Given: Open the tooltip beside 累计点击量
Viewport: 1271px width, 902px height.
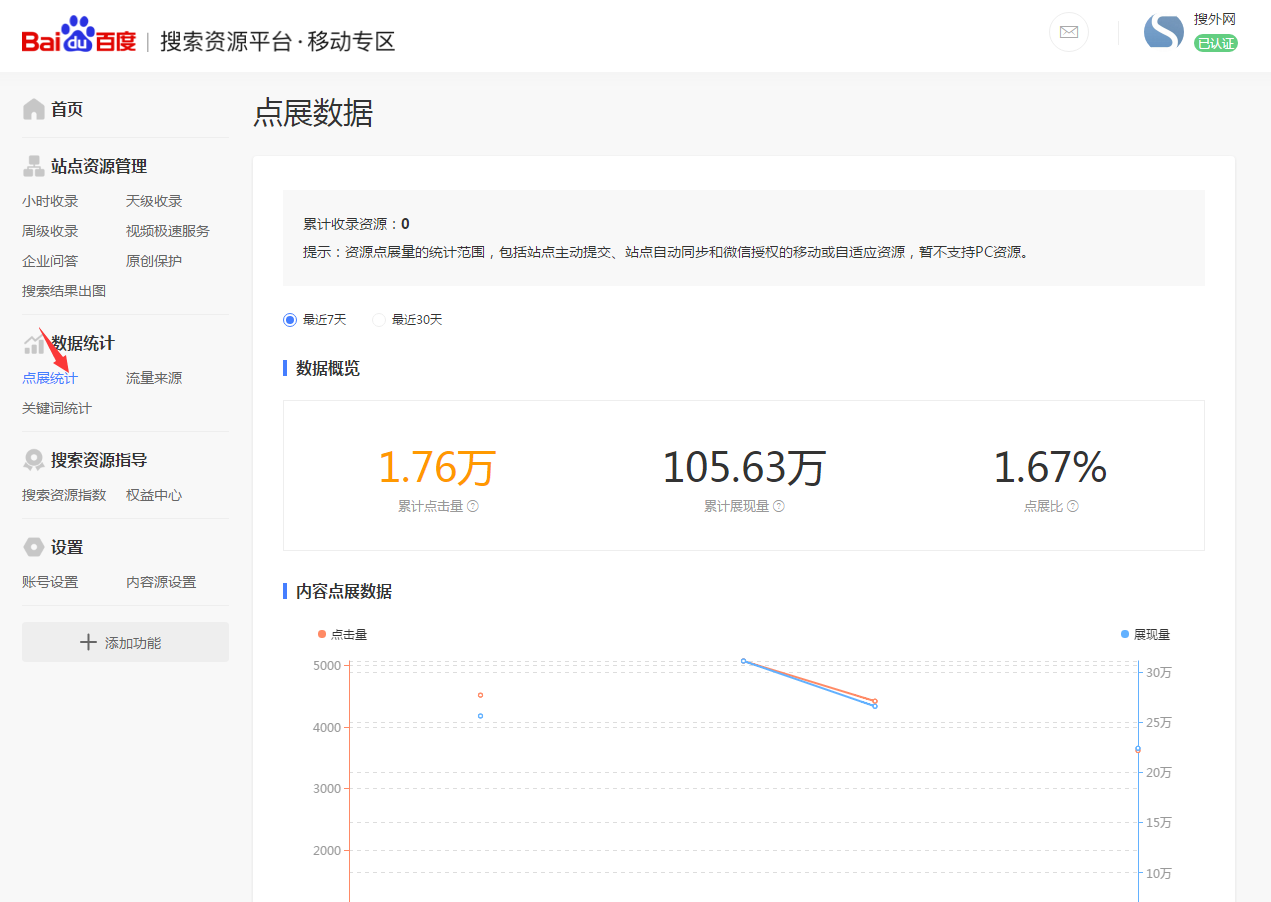Looking at the screenshot, I should point(474,506).
